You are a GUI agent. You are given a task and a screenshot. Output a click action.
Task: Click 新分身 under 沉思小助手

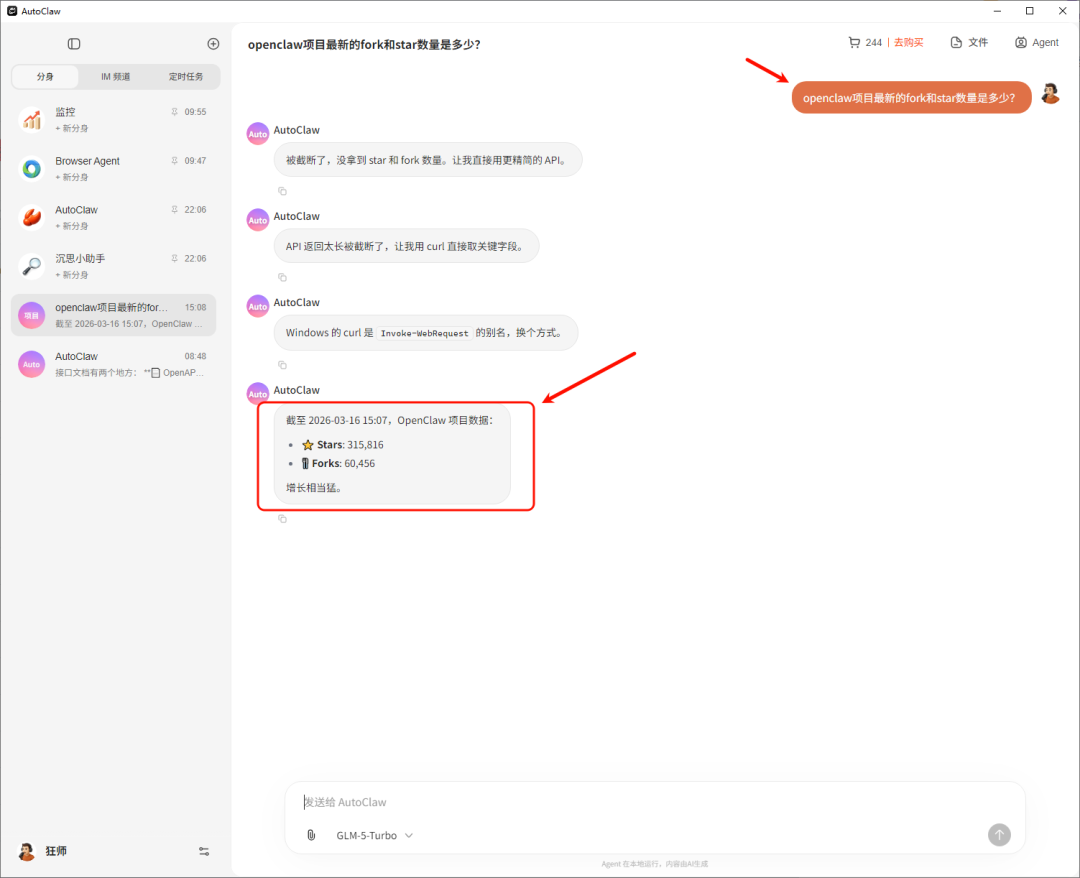click(72, 275)
